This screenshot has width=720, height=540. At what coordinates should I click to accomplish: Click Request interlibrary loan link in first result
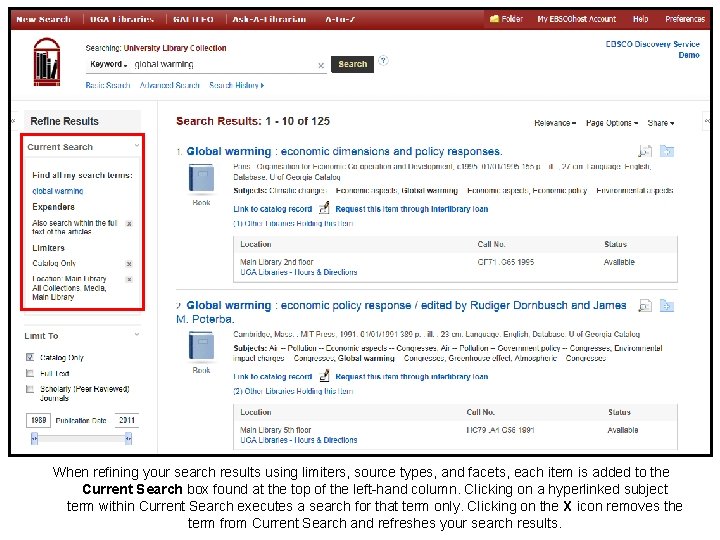(411, 209)
